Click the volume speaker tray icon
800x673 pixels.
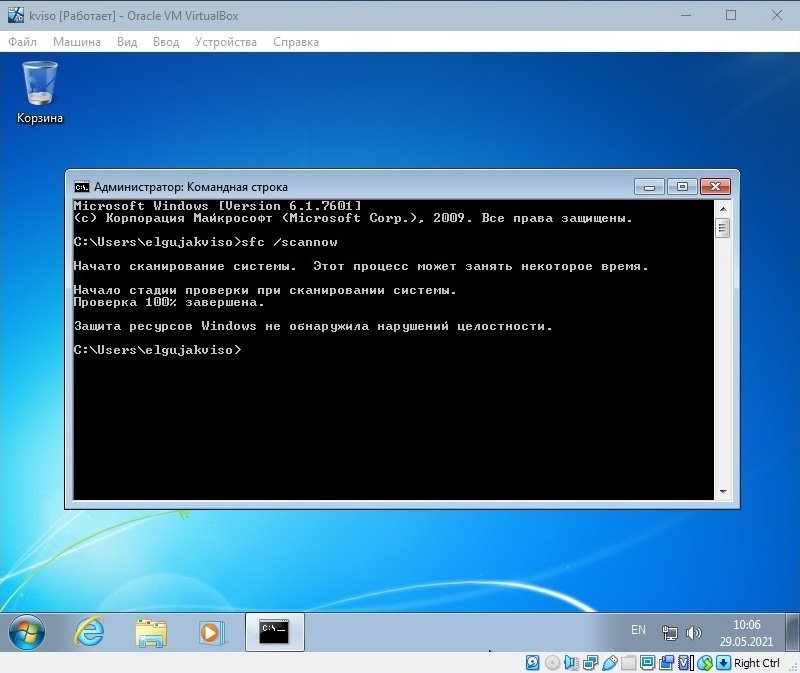695,633
